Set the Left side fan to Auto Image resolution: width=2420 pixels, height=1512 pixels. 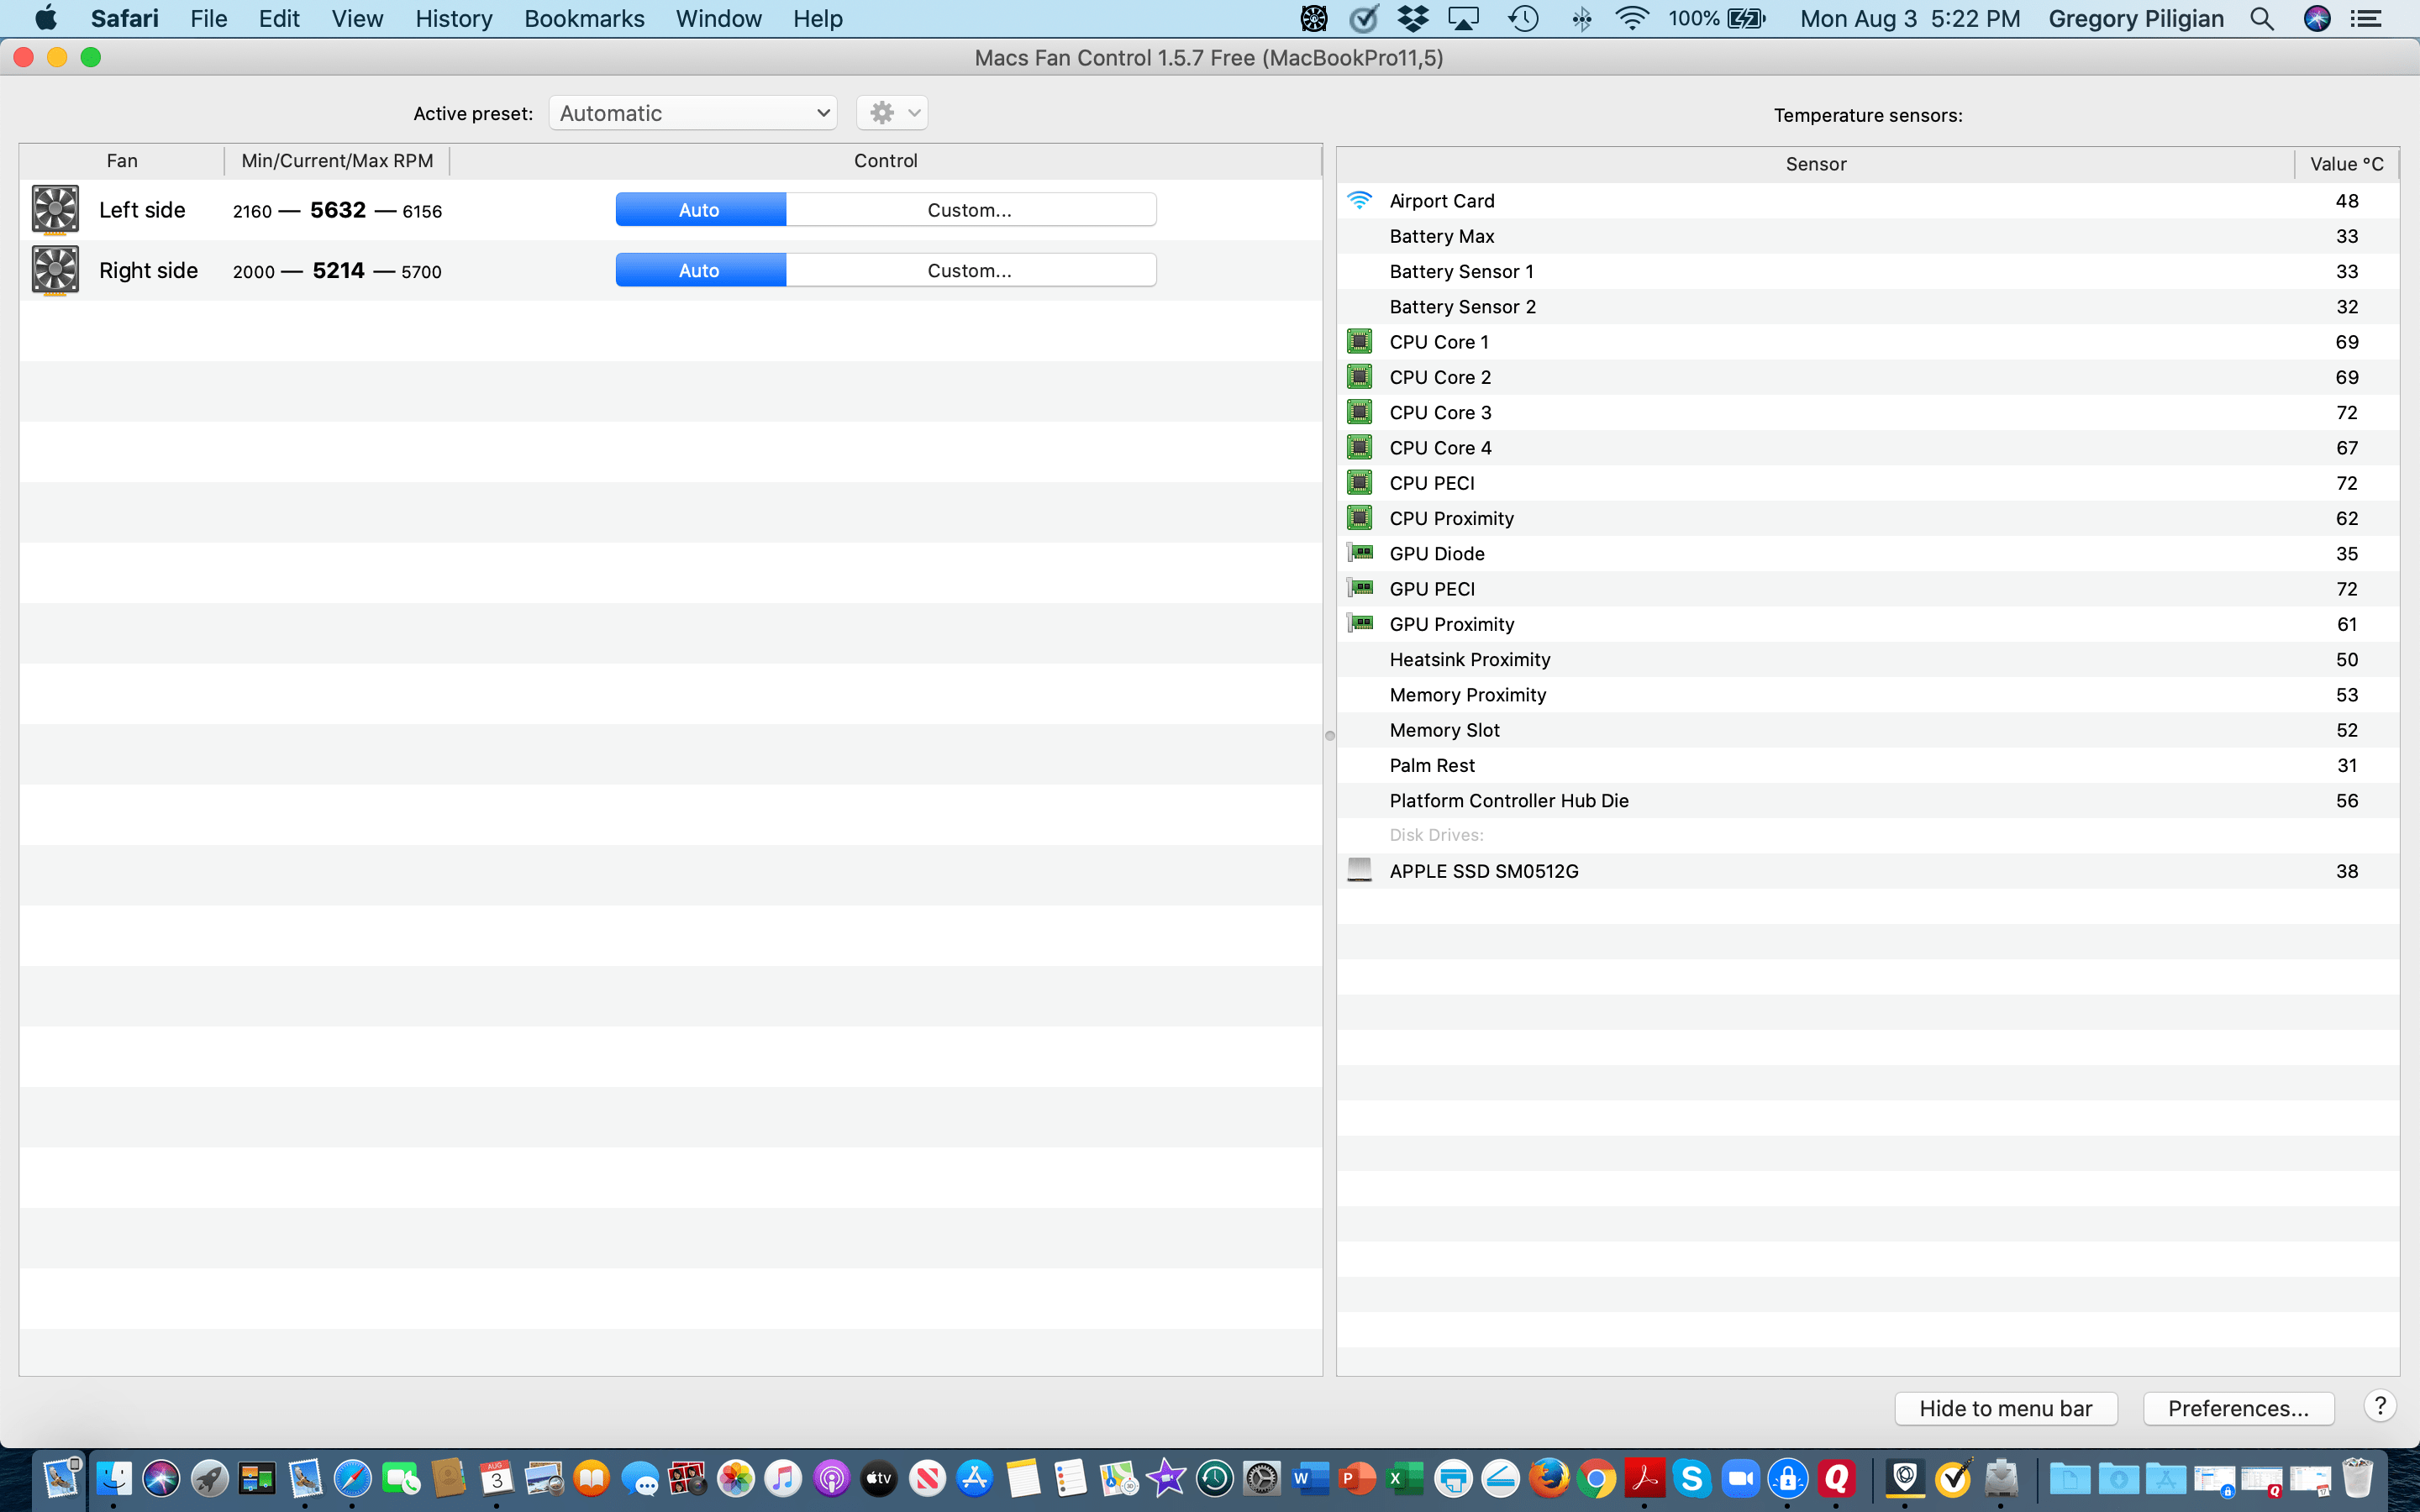[700, 210]
